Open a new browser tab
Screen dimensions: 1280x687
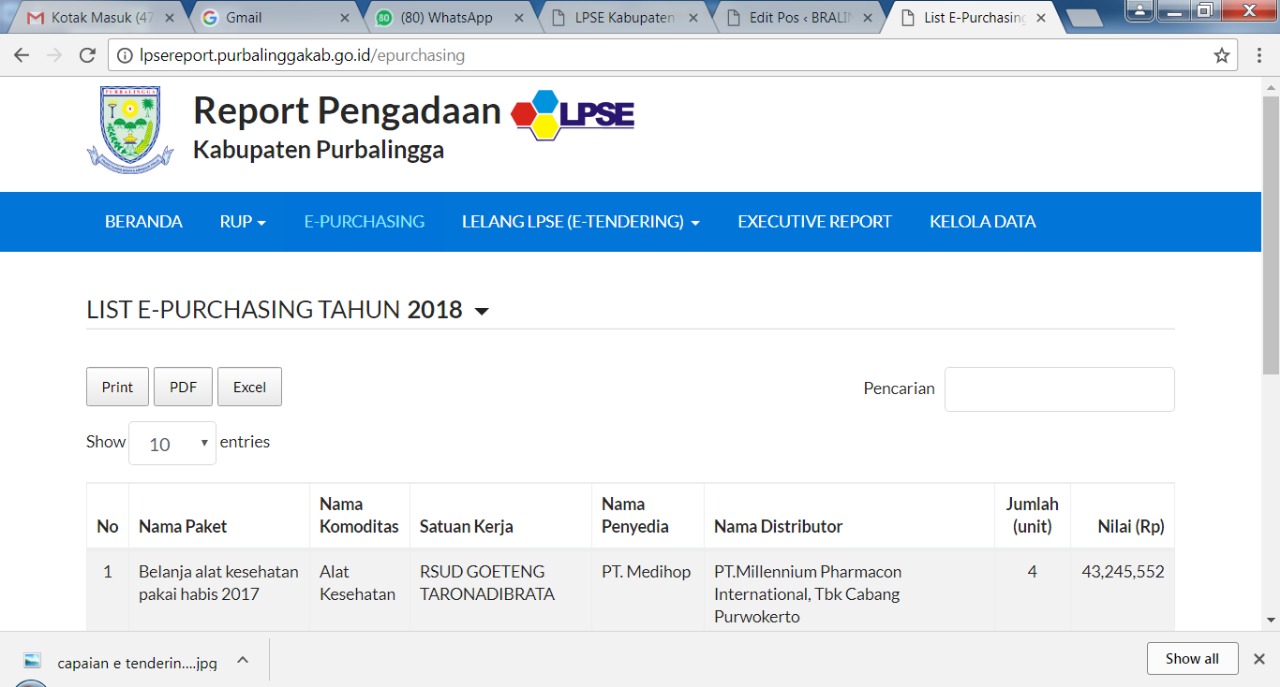[1085, 18]
